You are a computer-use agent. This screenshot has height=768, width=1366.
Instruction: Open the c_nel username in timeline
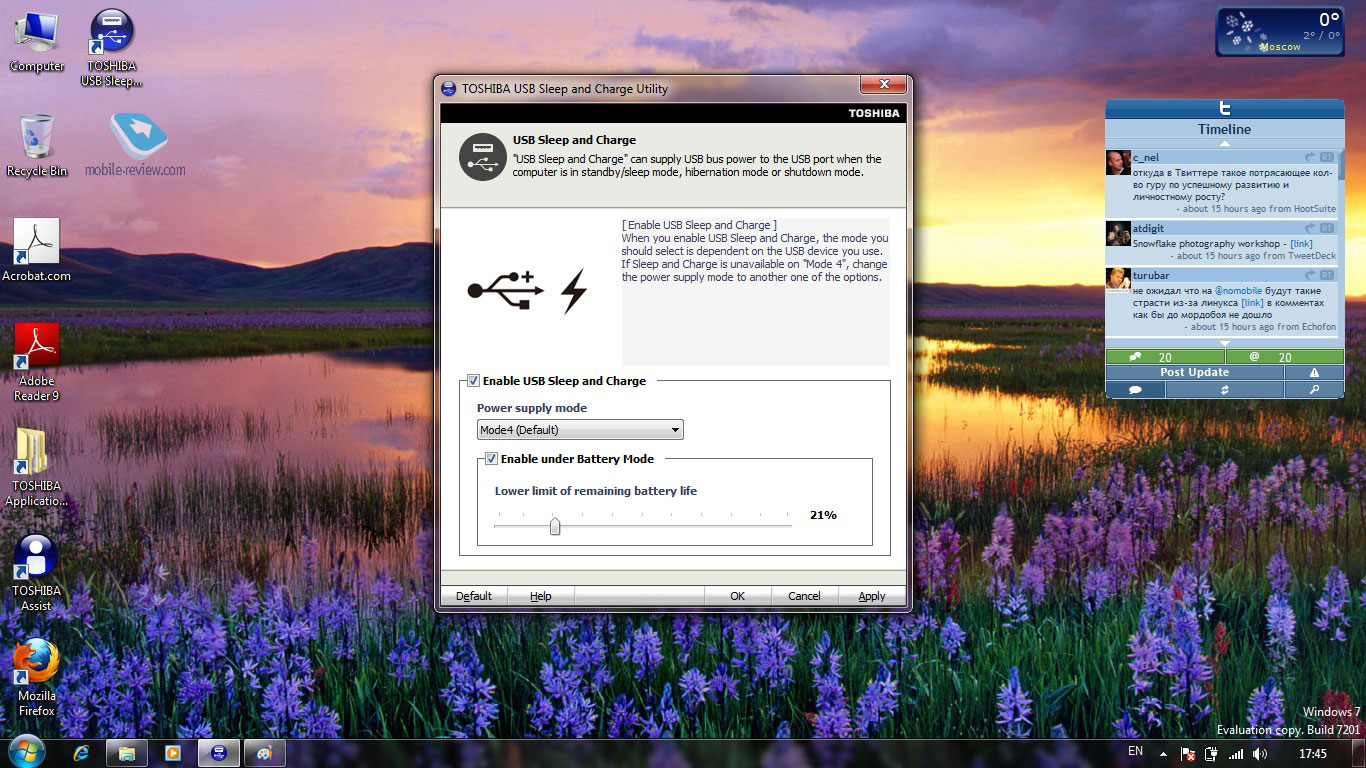tap(1146, 158)
